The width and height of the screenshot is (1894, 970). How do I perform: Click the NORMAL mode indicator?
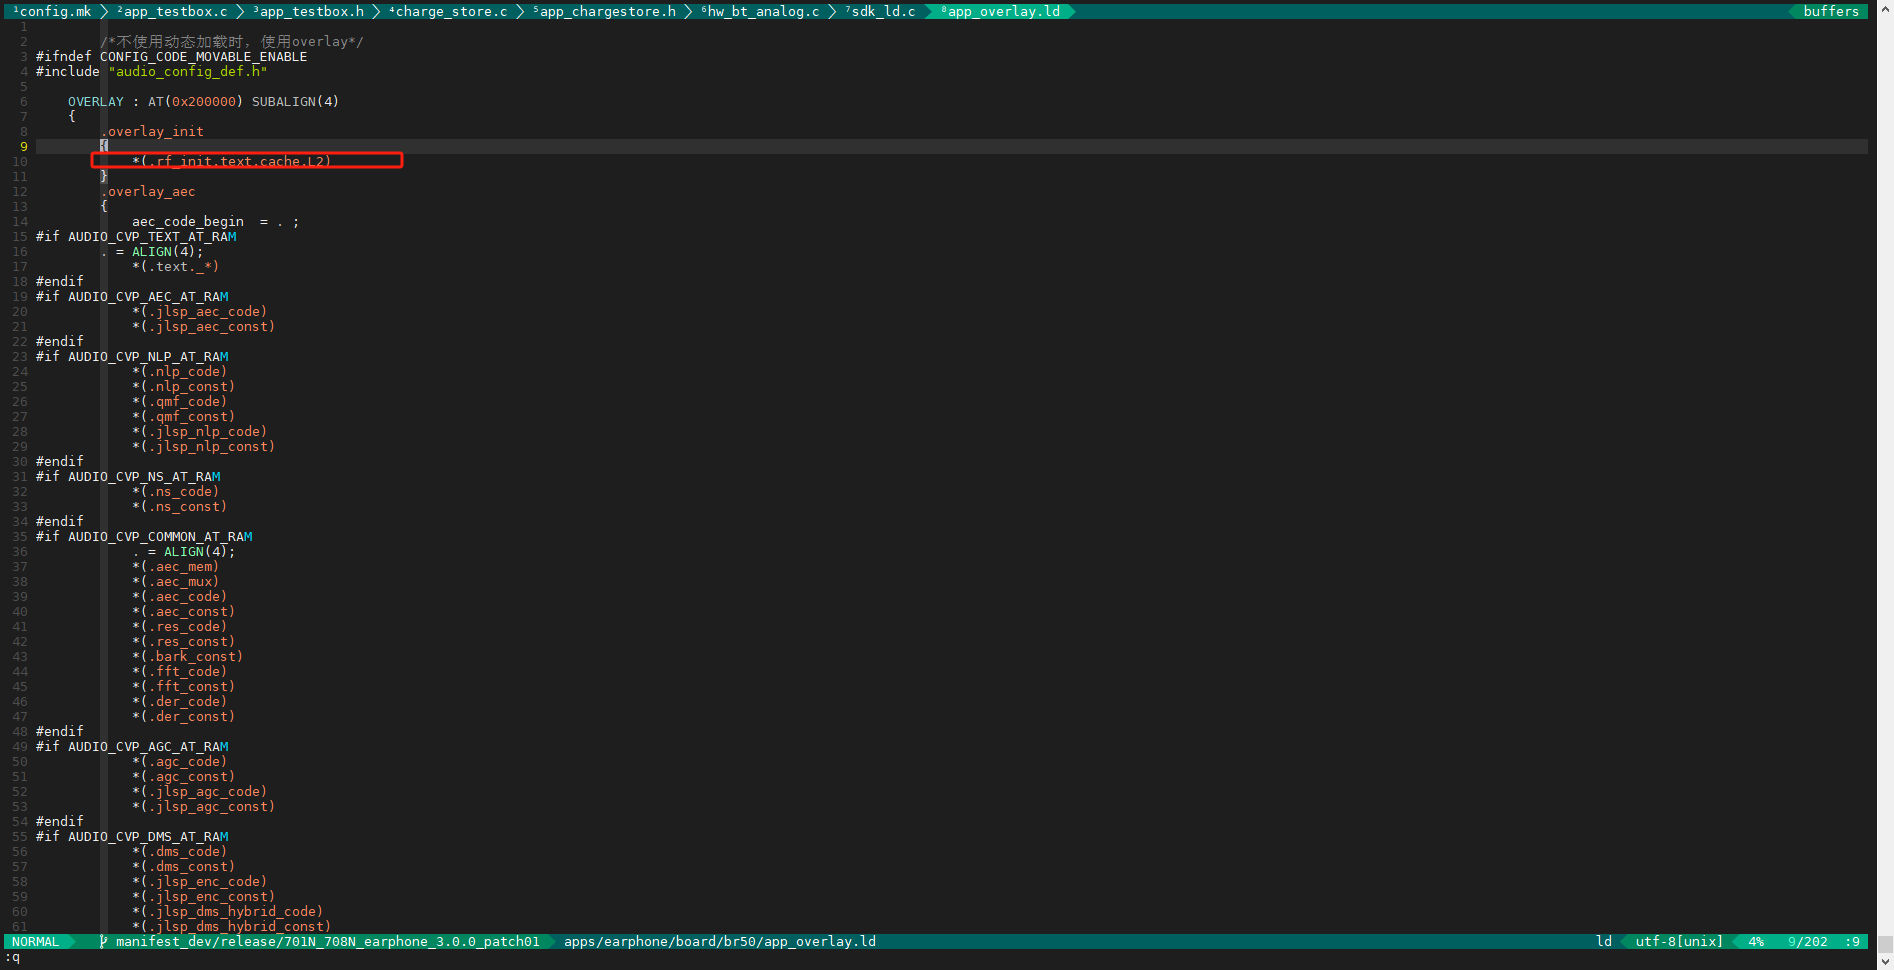36,942
